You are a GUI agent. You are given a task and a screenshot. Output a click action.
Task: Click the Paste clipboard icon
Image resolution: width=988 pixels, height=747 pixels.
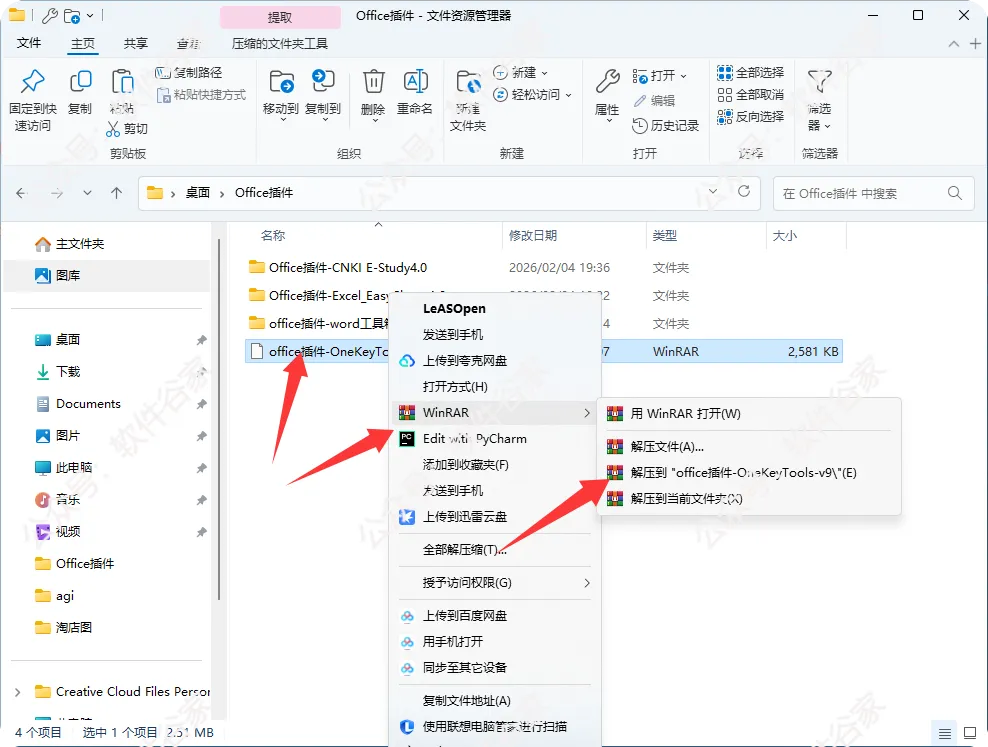(x=122, y=83)
